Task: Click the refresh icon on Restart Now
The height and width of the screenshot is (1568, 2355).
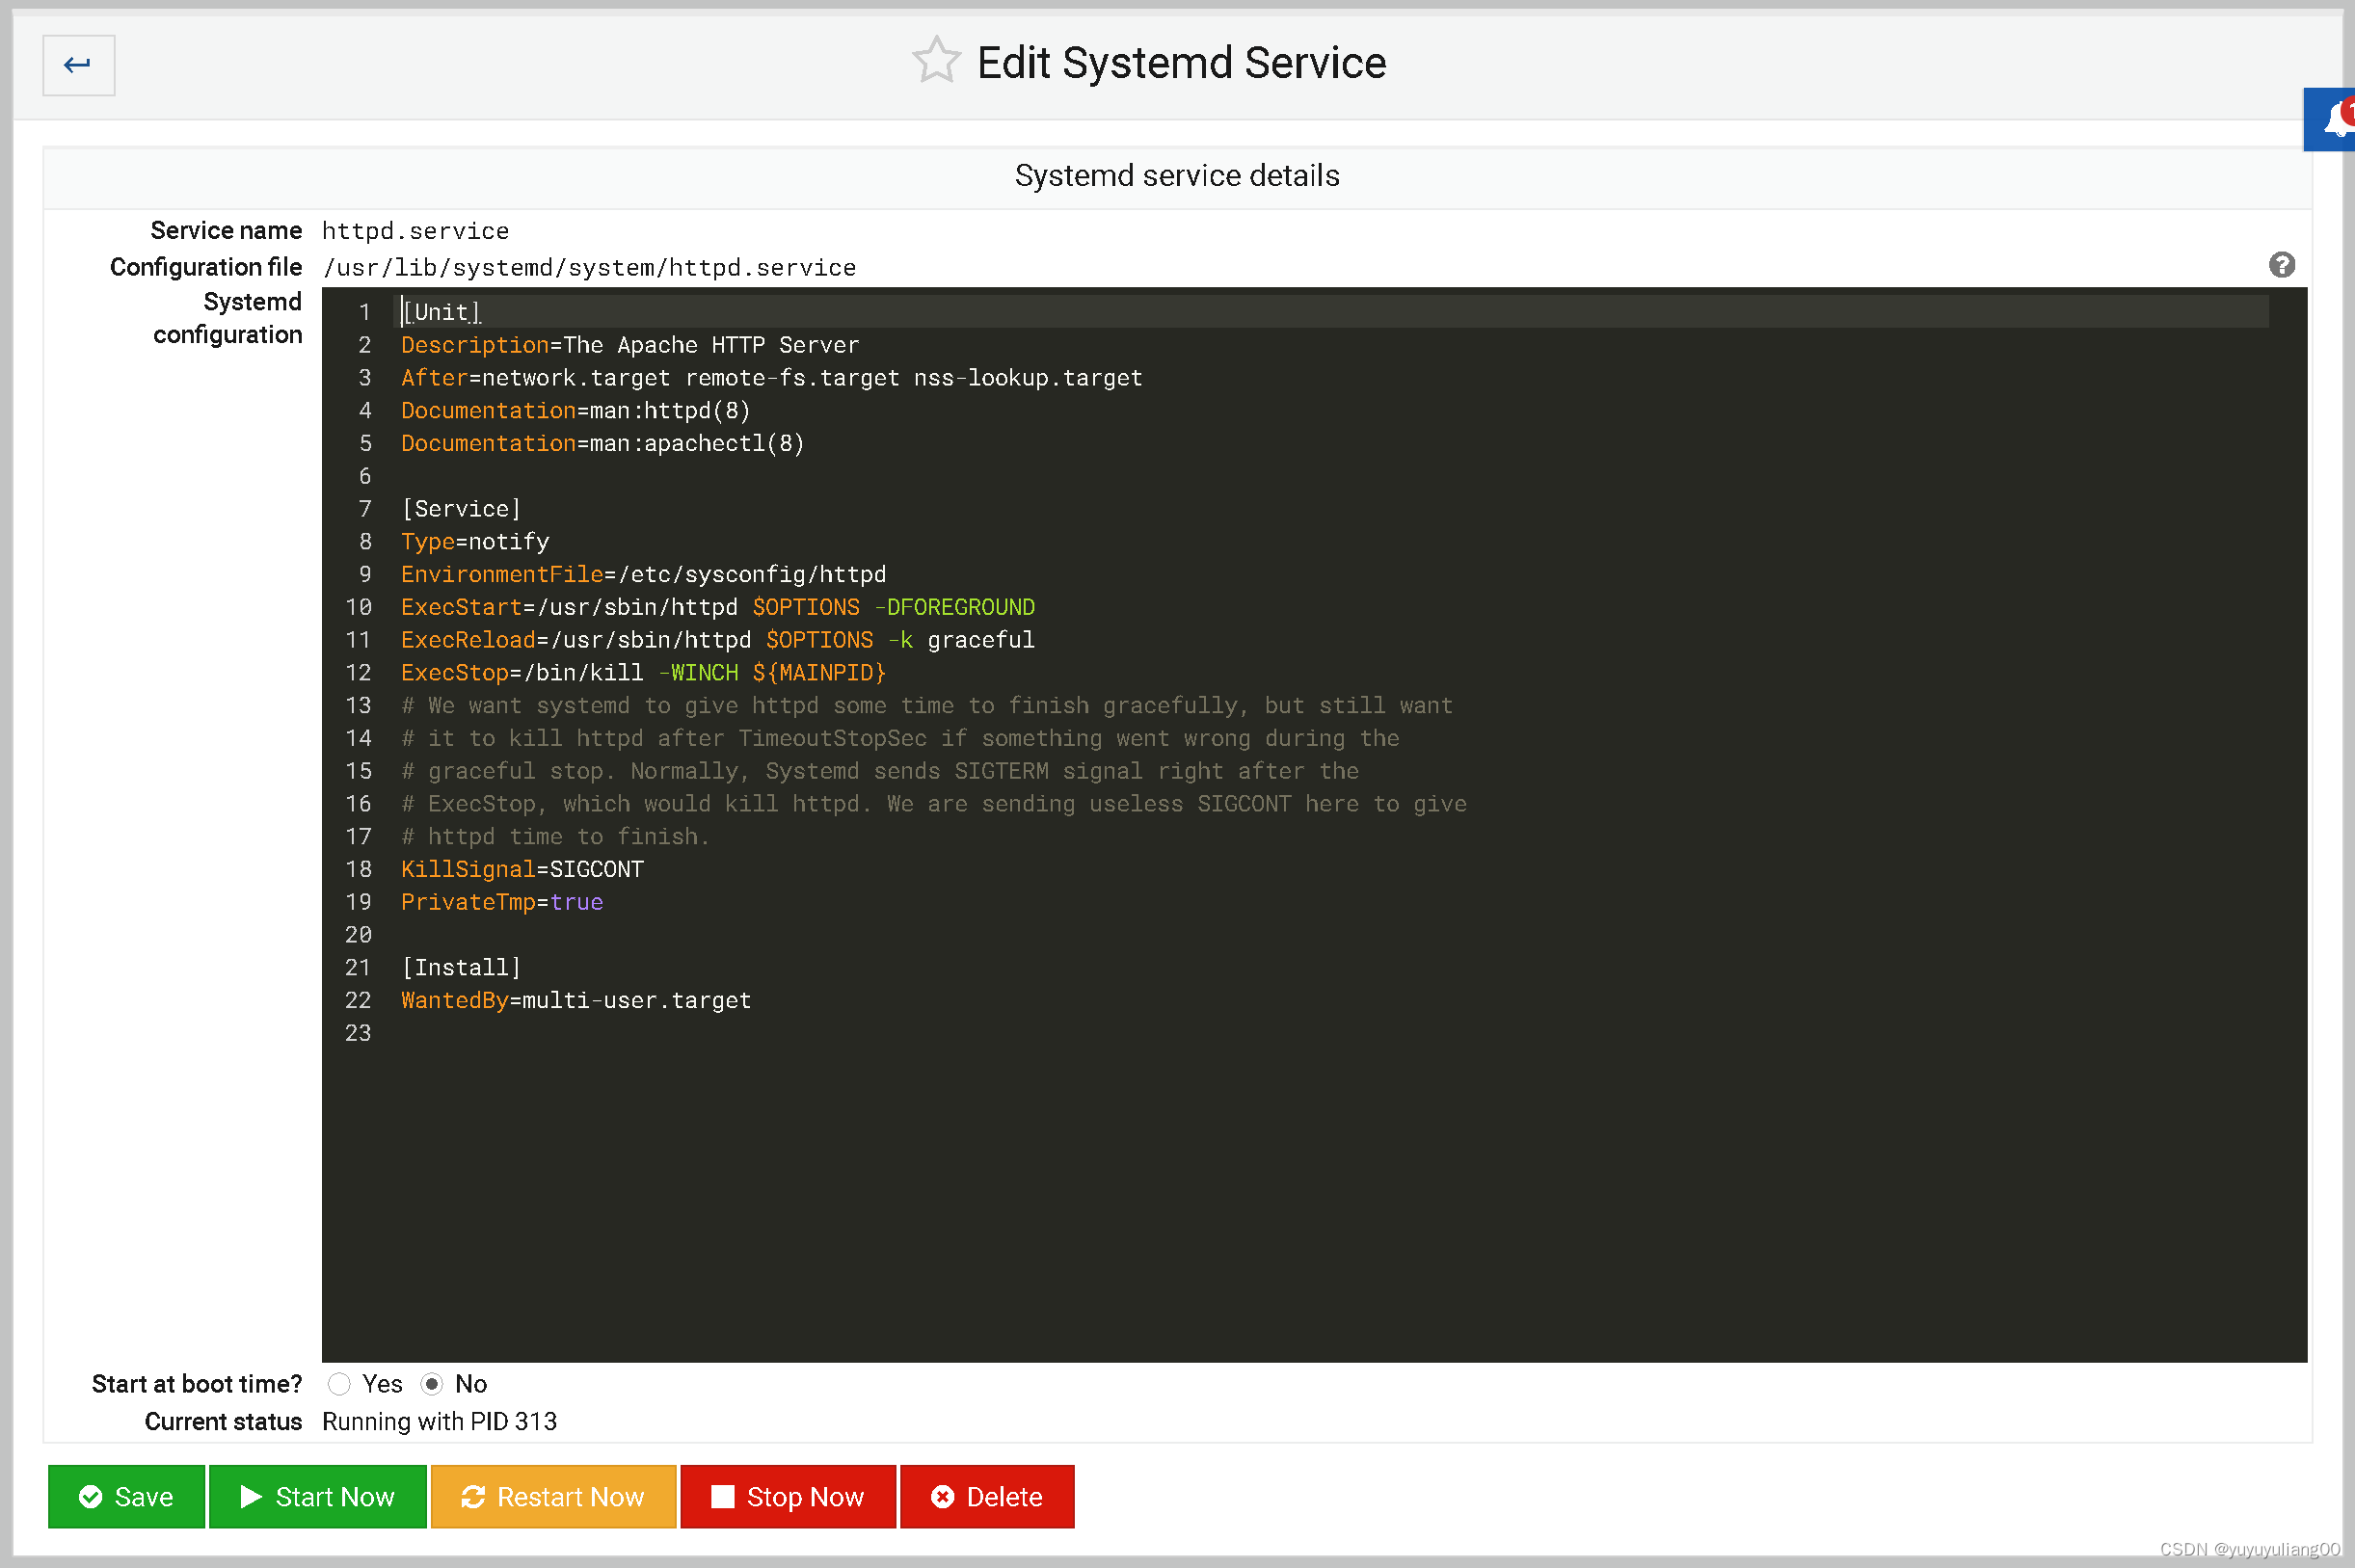Action: pos(473,1497)
